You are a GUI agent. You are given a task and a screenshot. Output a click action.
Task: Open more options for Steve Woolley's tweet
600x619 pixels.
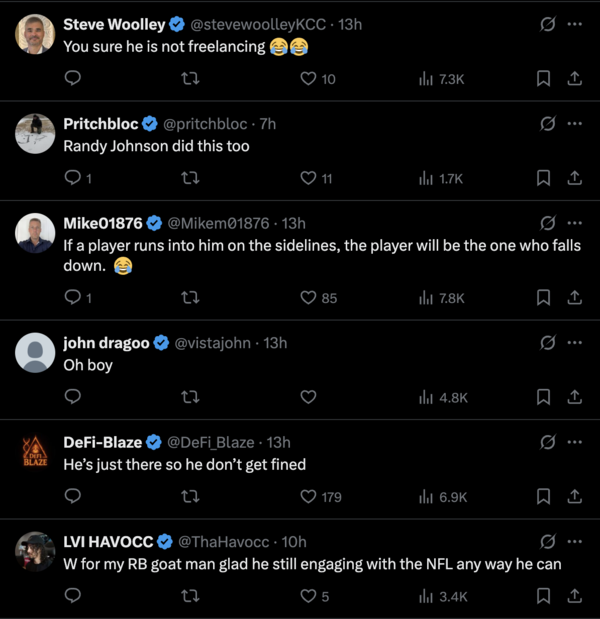tap(574, 24)
